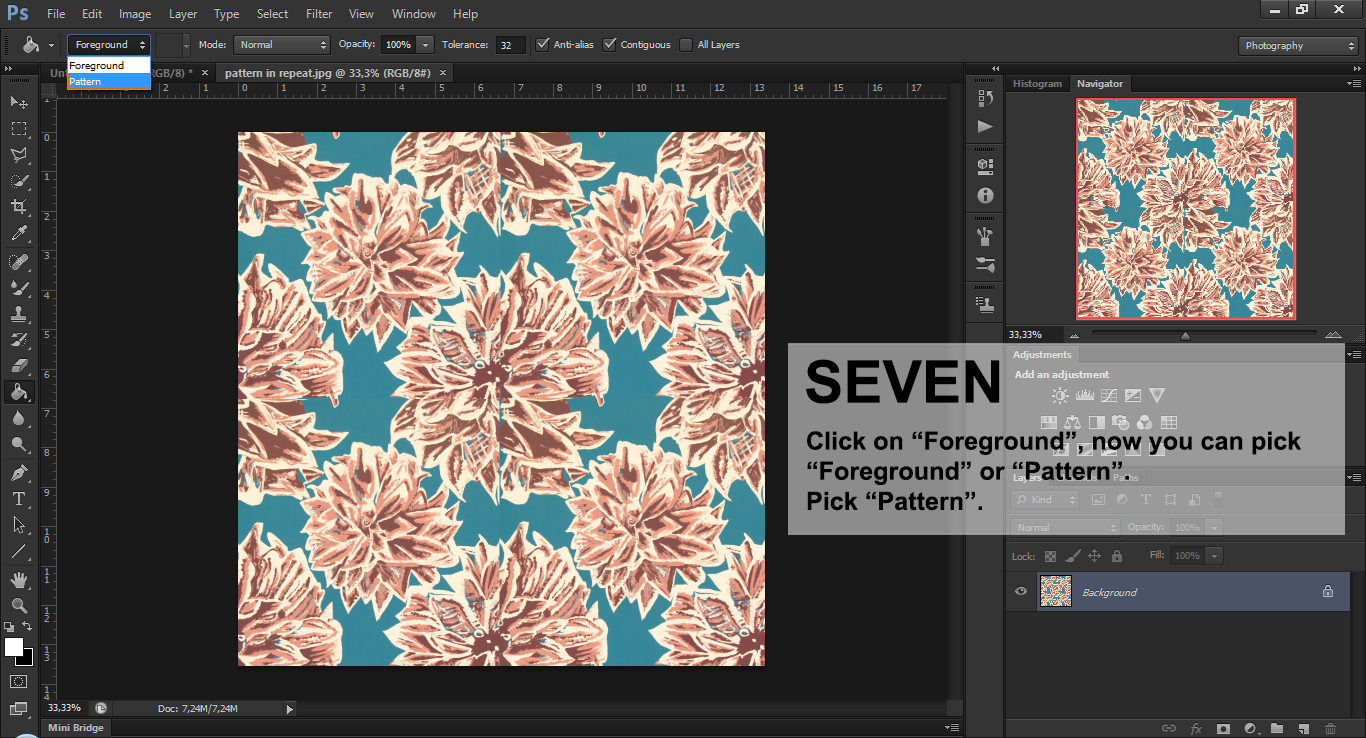
Task: Switch to the Histogram tab
Action: click(x=1037, y=84)
